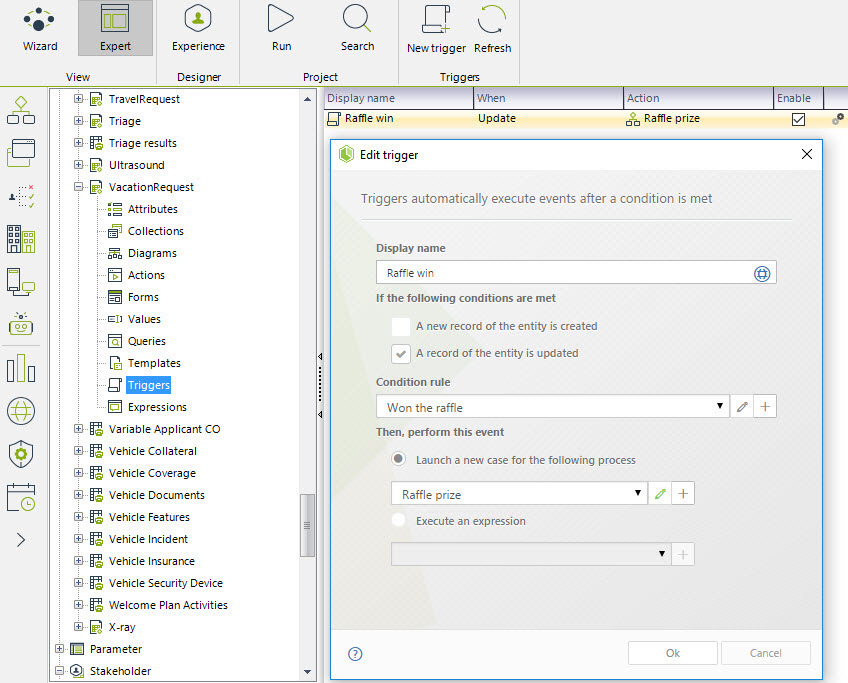Click the gear icon on Raffle win row
The image size is (848, 683).
tap(838, 118)
